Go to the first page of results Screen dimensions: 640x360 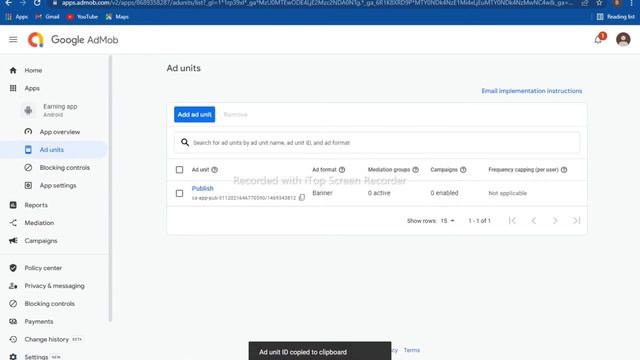tap(512, 221)
